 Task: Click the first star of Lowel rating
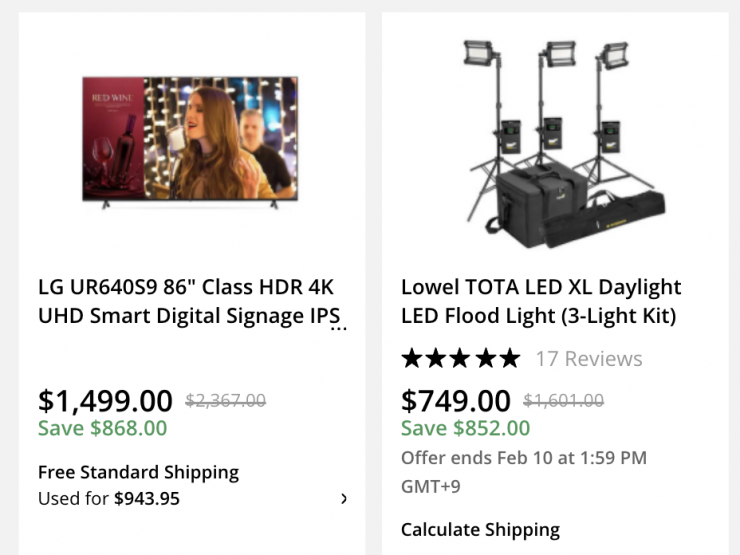tap(412, 358)
